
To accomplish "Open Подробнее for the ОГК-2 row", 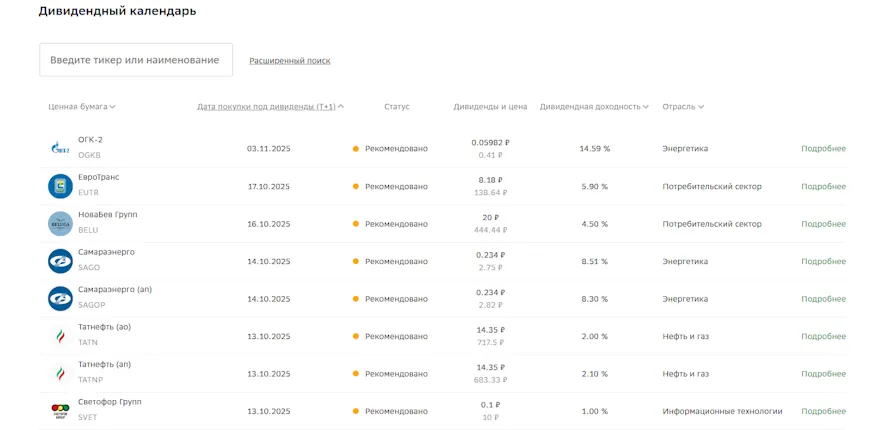I will [x=823, y=149].
